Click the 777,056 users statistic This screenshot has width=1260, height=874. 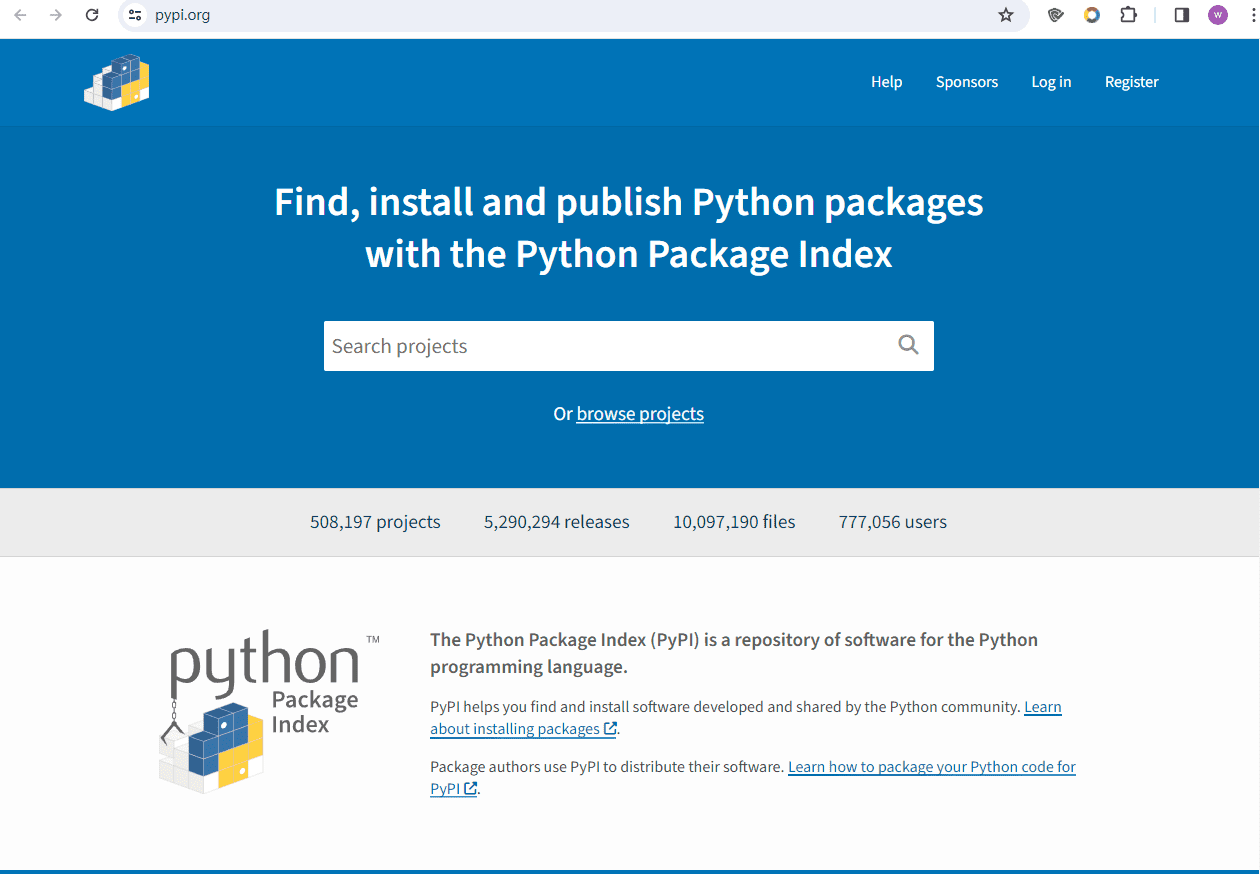pos(893,522)
